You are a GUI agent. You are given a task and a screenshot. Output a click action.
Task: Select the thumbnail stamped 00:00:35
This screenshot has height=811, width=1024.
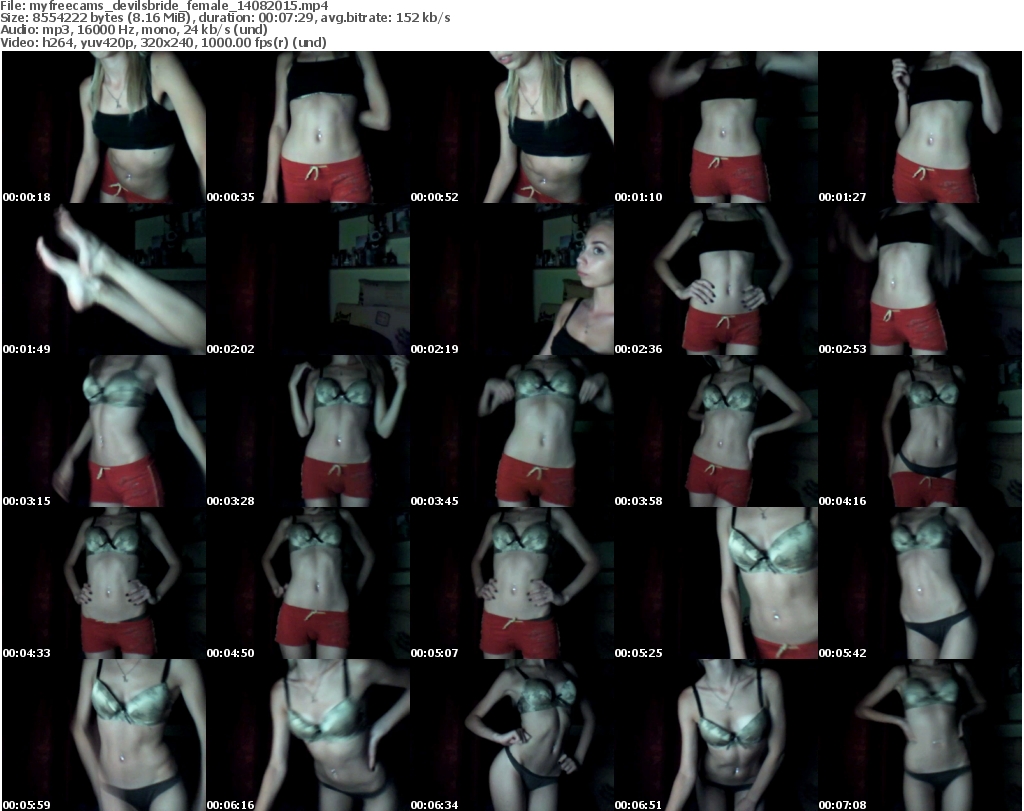coord(308,127)
